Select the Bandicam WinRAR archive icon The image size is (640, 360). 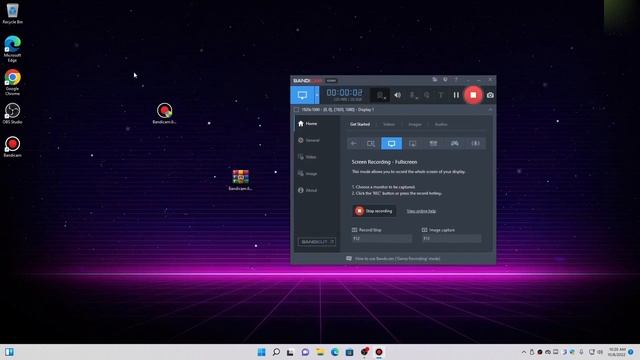pyautogui.click(x=240, y=180)
